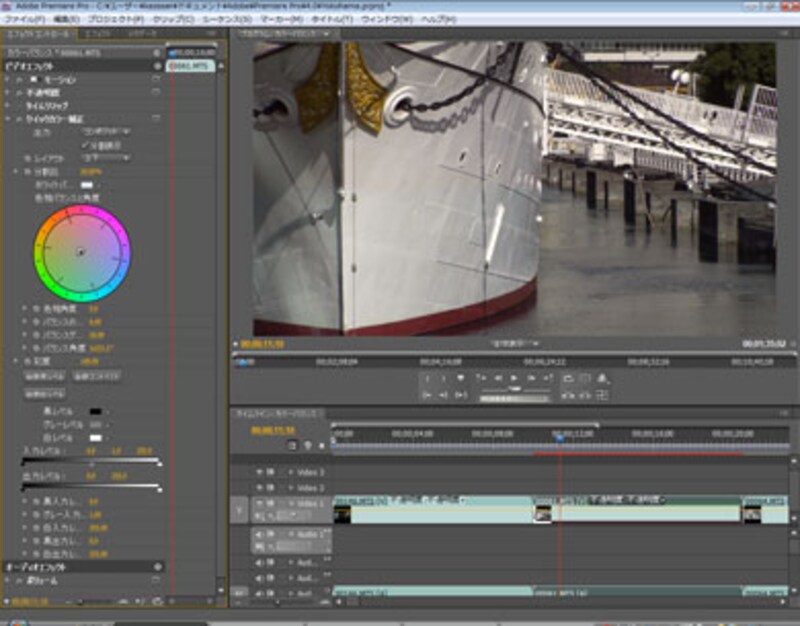Viewport: 800px width, 626px height.
Task: Open the File (ファイル) menu
Action: (24, 19)
